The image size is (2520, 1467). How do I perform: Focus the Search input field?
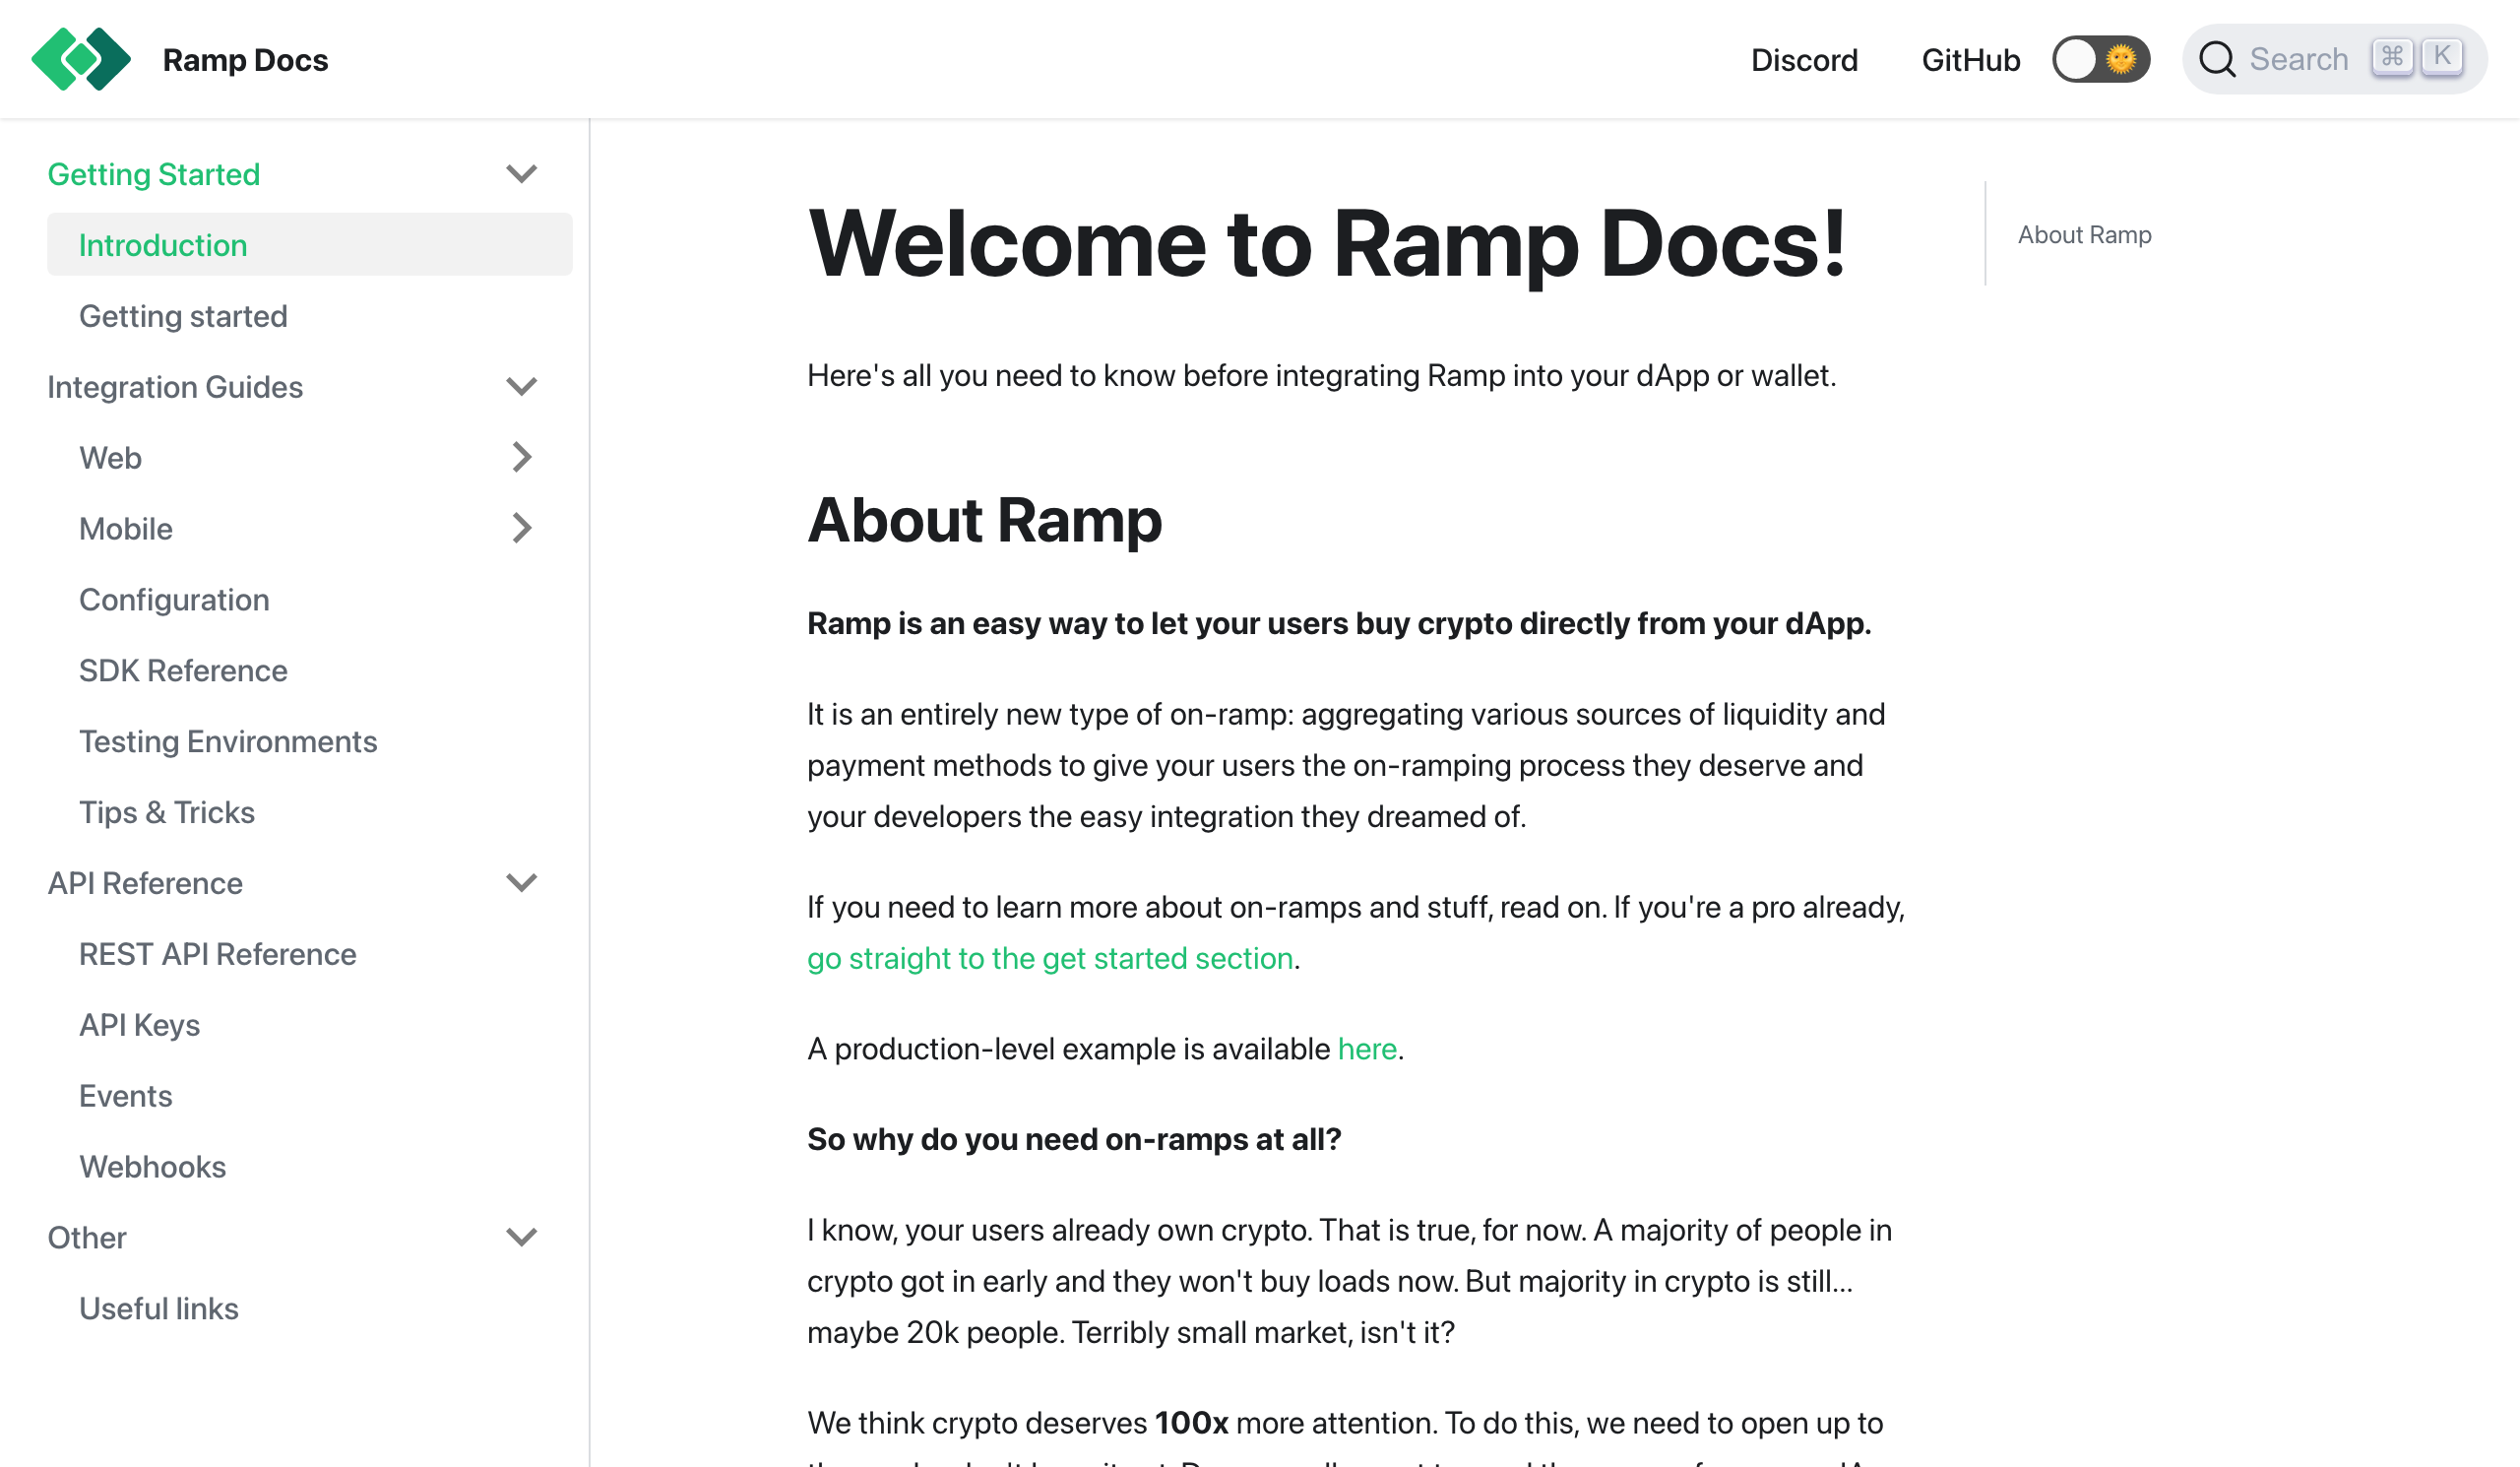tap(2334, 59)
